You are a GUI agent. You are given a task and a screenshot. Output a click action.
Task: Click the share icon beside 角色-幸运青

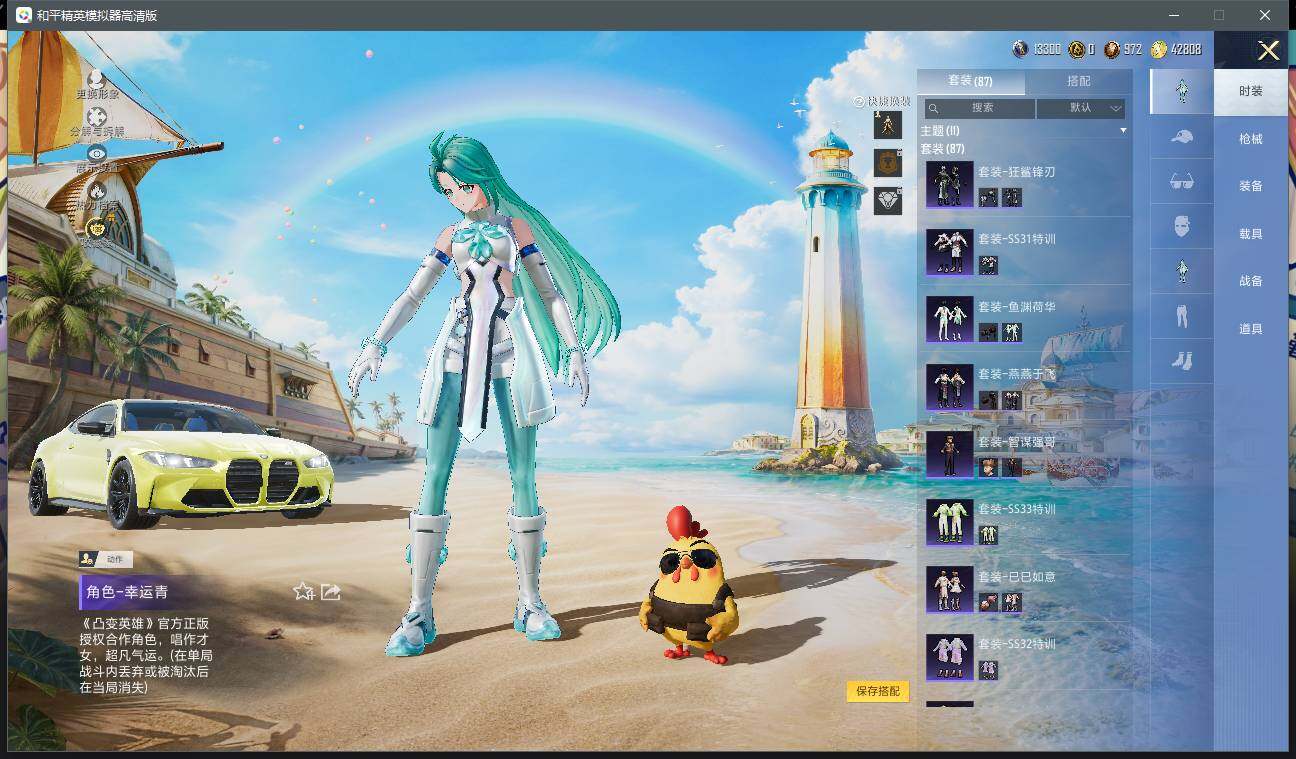331,592
